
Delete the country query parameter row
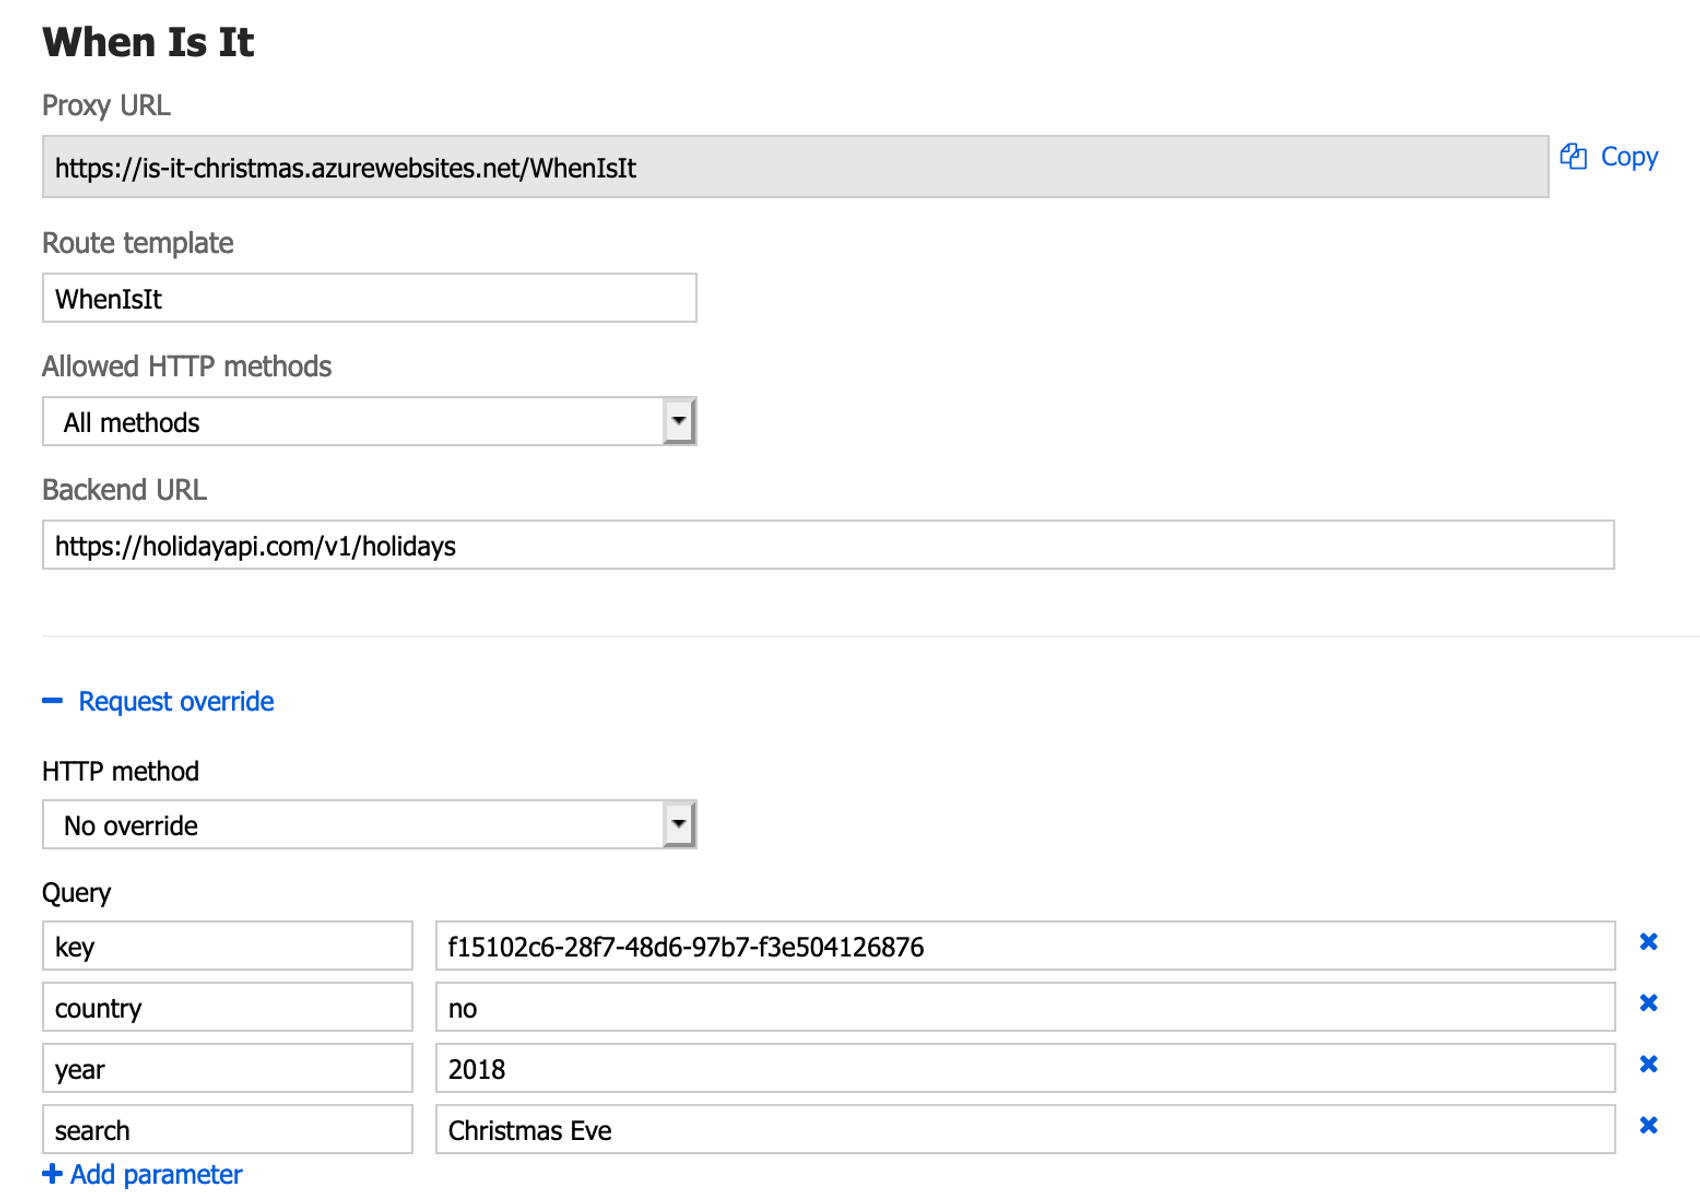pyautogui.click(x=1648, y=1003)
